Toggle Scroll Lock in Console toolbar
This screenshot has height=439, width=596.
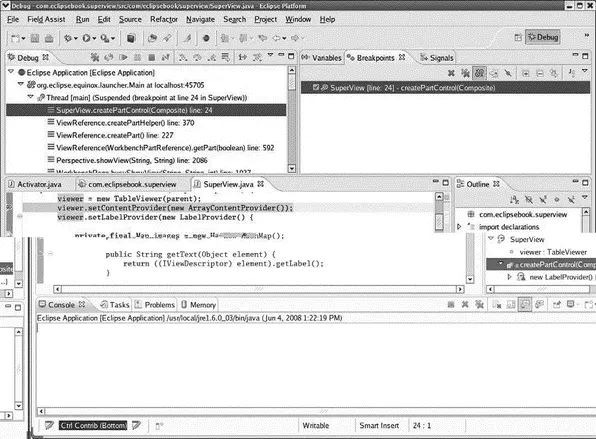(x=510, y=304)
